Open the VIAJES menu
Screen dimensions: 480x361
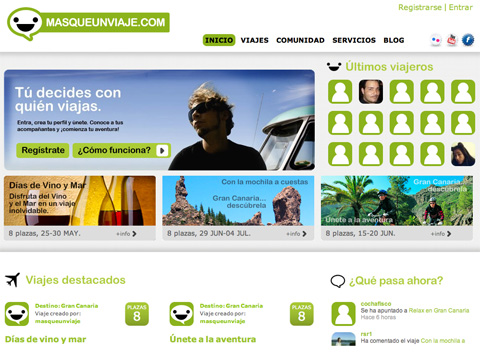point(255,40)
